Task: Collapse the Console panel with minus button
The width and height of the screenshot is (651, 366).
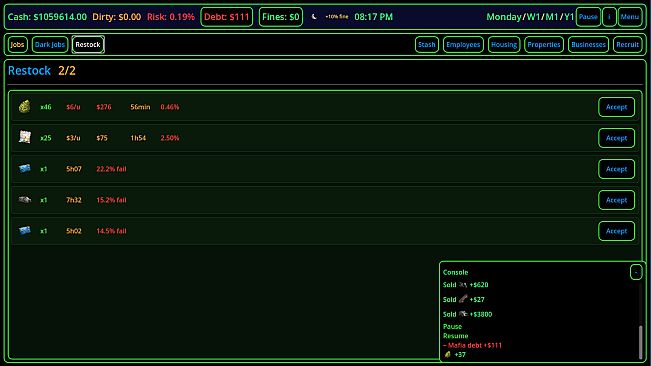Action: [636, 273]
